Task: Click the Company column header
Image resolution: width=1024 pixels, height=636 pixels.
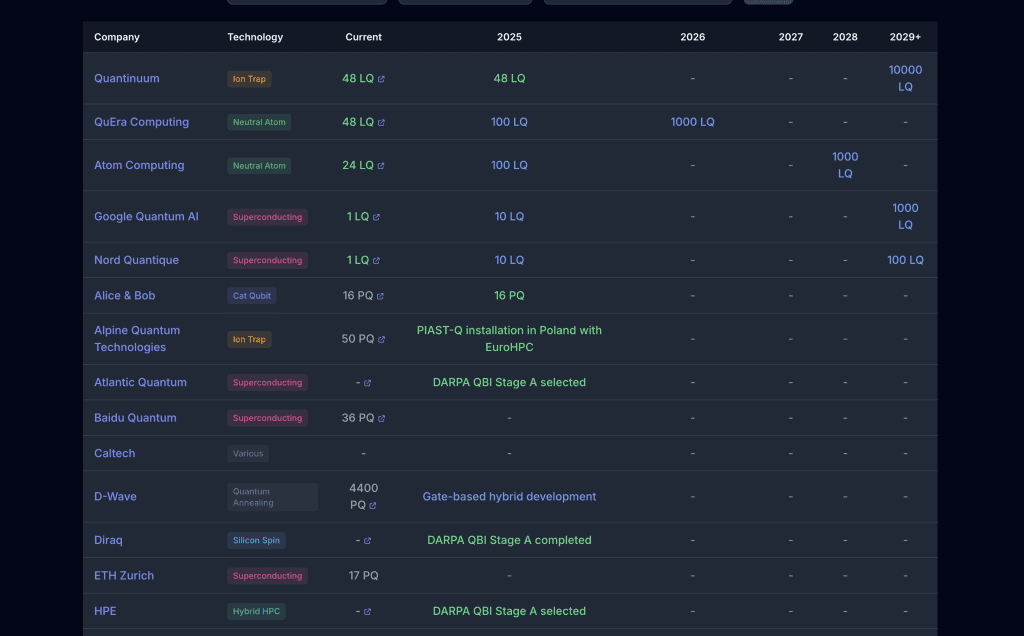Action: click(117, 37)
